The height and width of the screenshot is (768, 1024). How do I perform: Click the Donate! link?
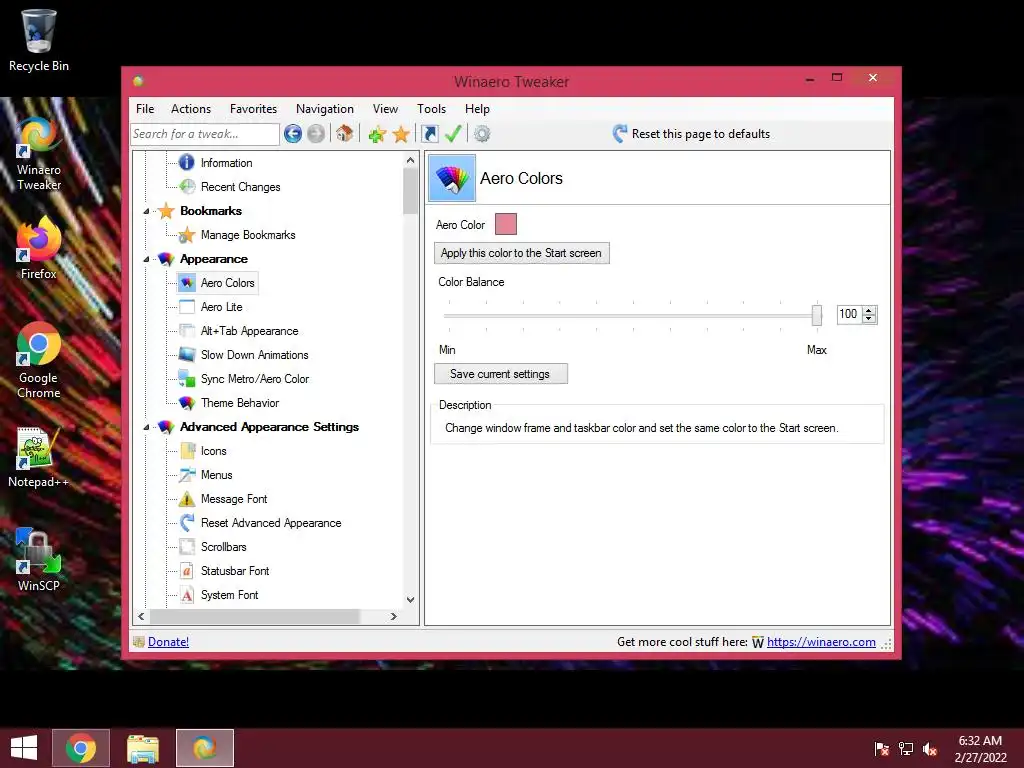168,642
